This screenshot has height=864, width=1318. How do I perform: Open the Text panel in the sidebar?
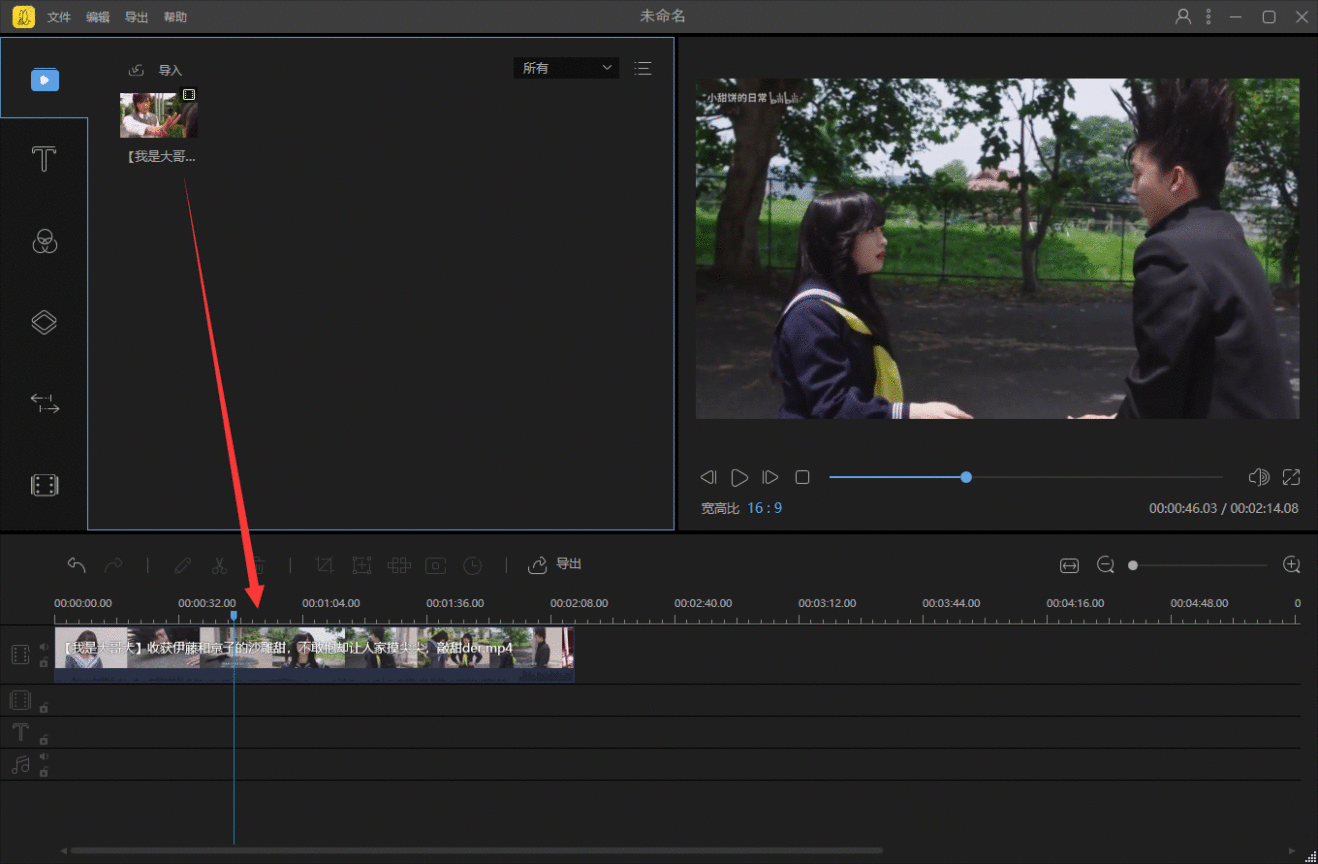[x=44, y=159]
